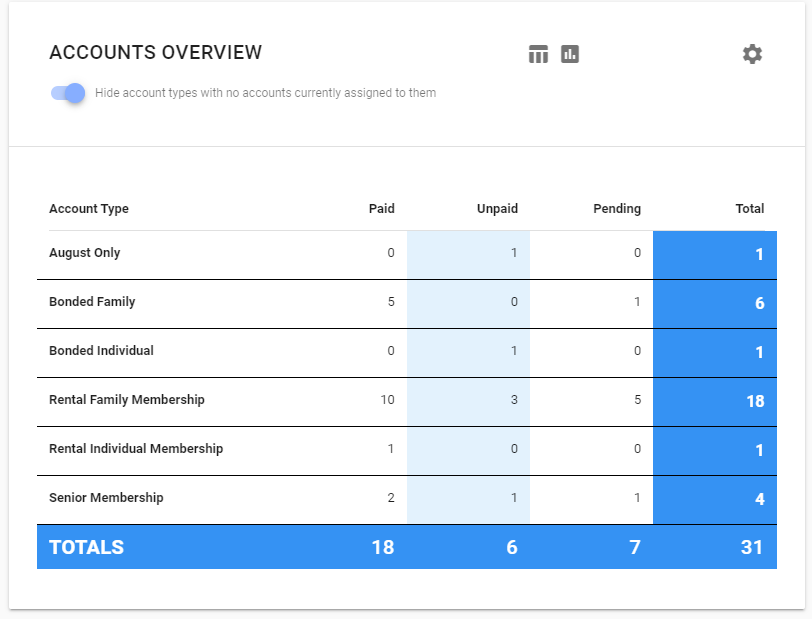Click August Only total value 1
The height and width of the screenshot is (619, 812).
(x=759, y=254)
